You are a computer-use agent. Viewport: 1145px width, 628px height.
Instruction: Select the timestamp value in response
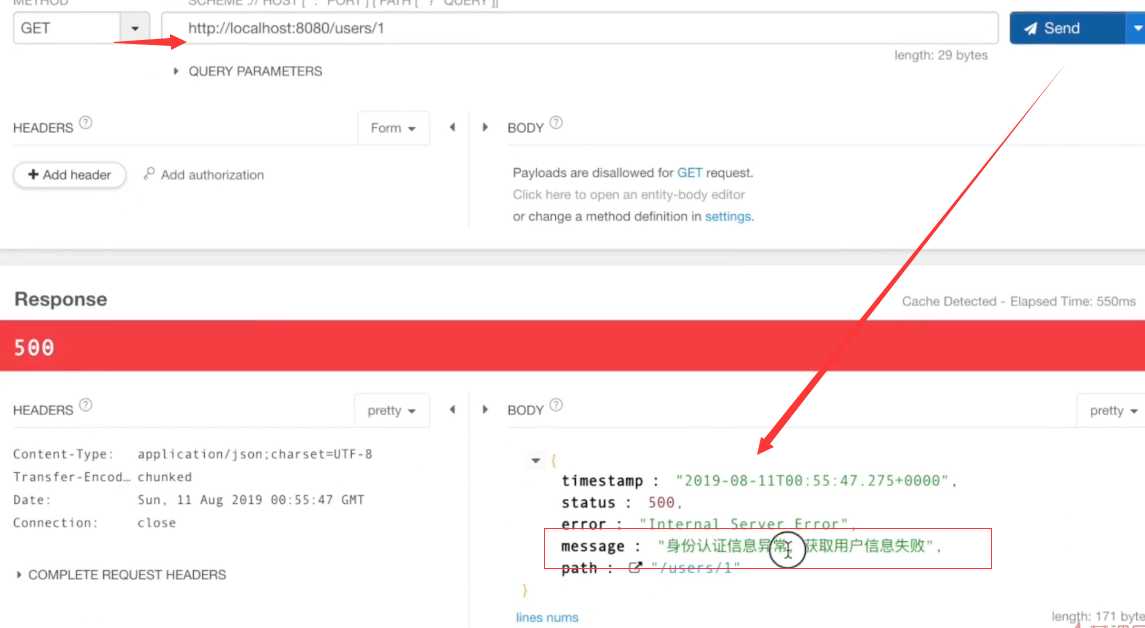(812, 480)
